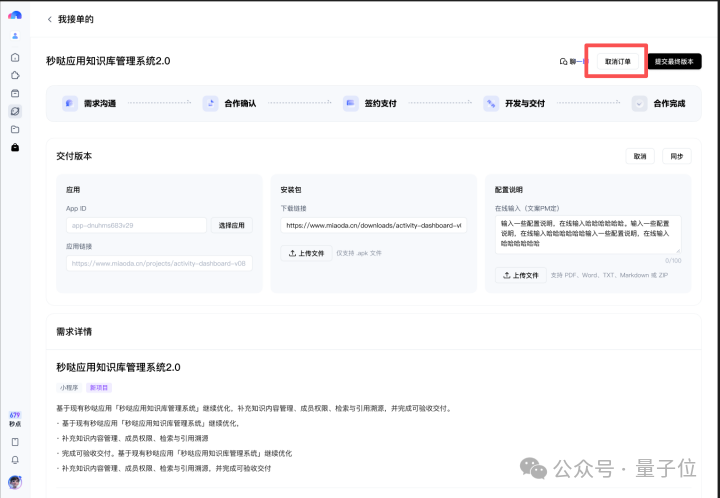Click the 我接单的 breadcrumb title
Image resolution: width=720 pixels, height=498 pixels.
76,19
